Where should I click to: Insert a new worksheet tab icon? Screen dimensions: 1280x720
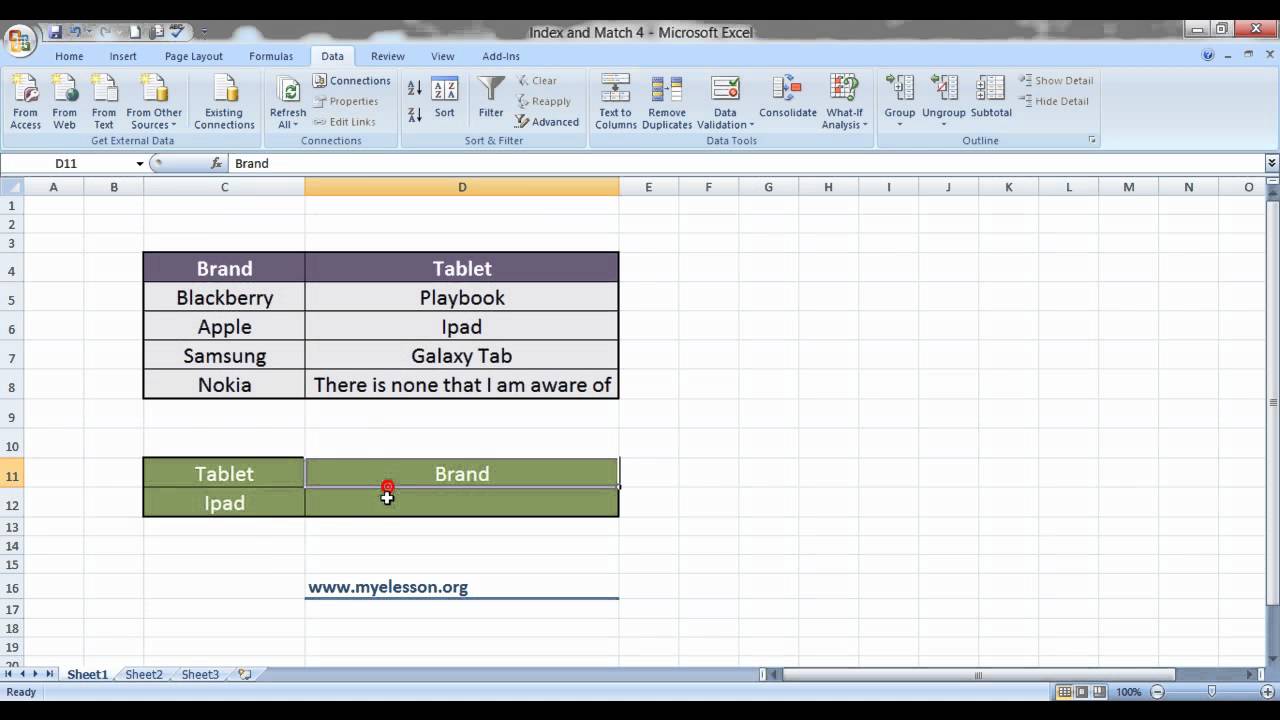pyautogui.click(x=244, y=675)
